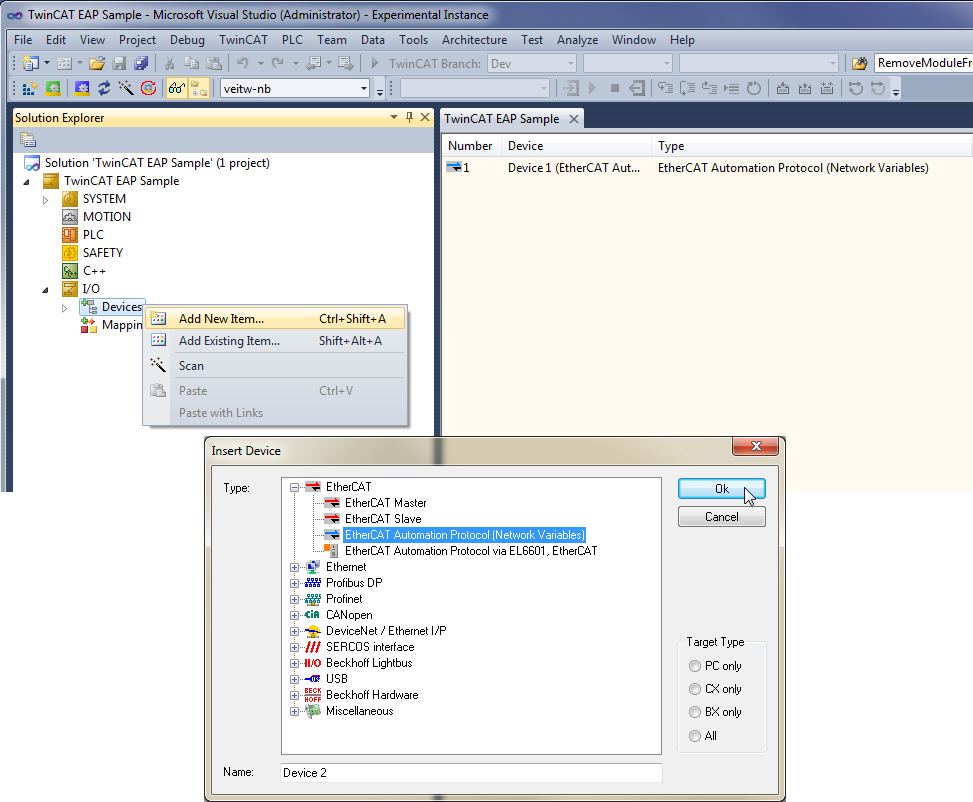973x802 pixels.
Task: Open the veitw-nb target system dropdown
Action: coord(364,89)
